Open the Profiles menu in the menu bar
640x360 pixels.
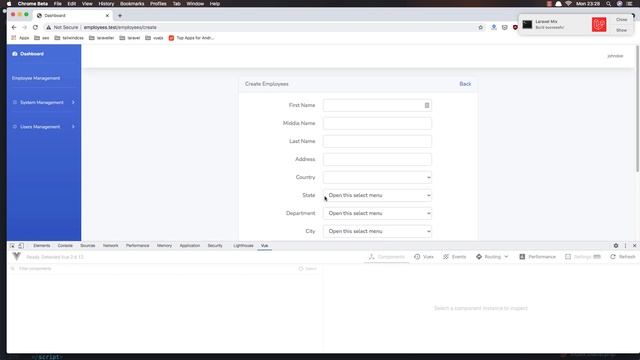[158, 4]
